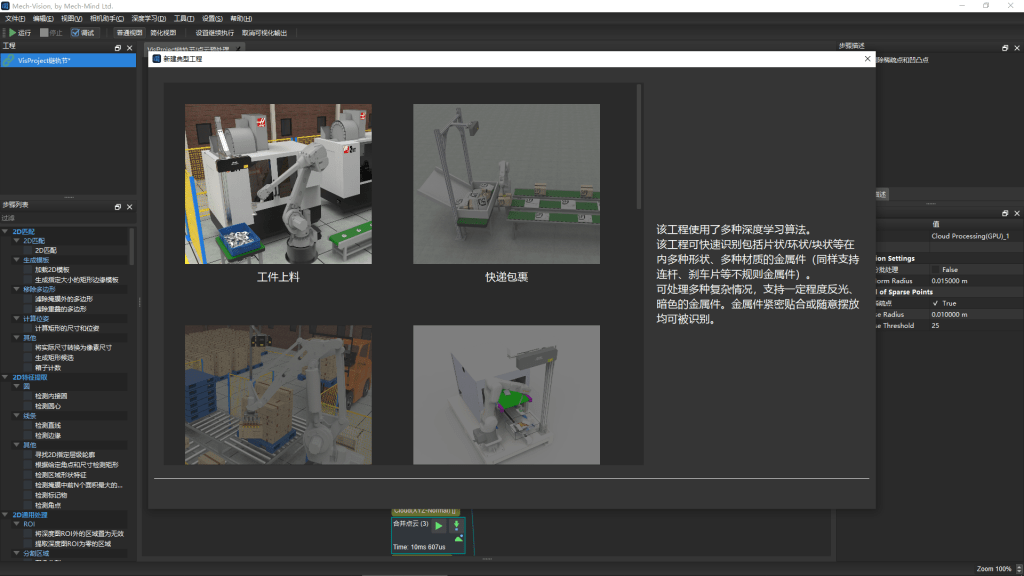1024x576 pixels.
Task: Float the project (工程) panel with undock icon
Action: tap(118, 47)
